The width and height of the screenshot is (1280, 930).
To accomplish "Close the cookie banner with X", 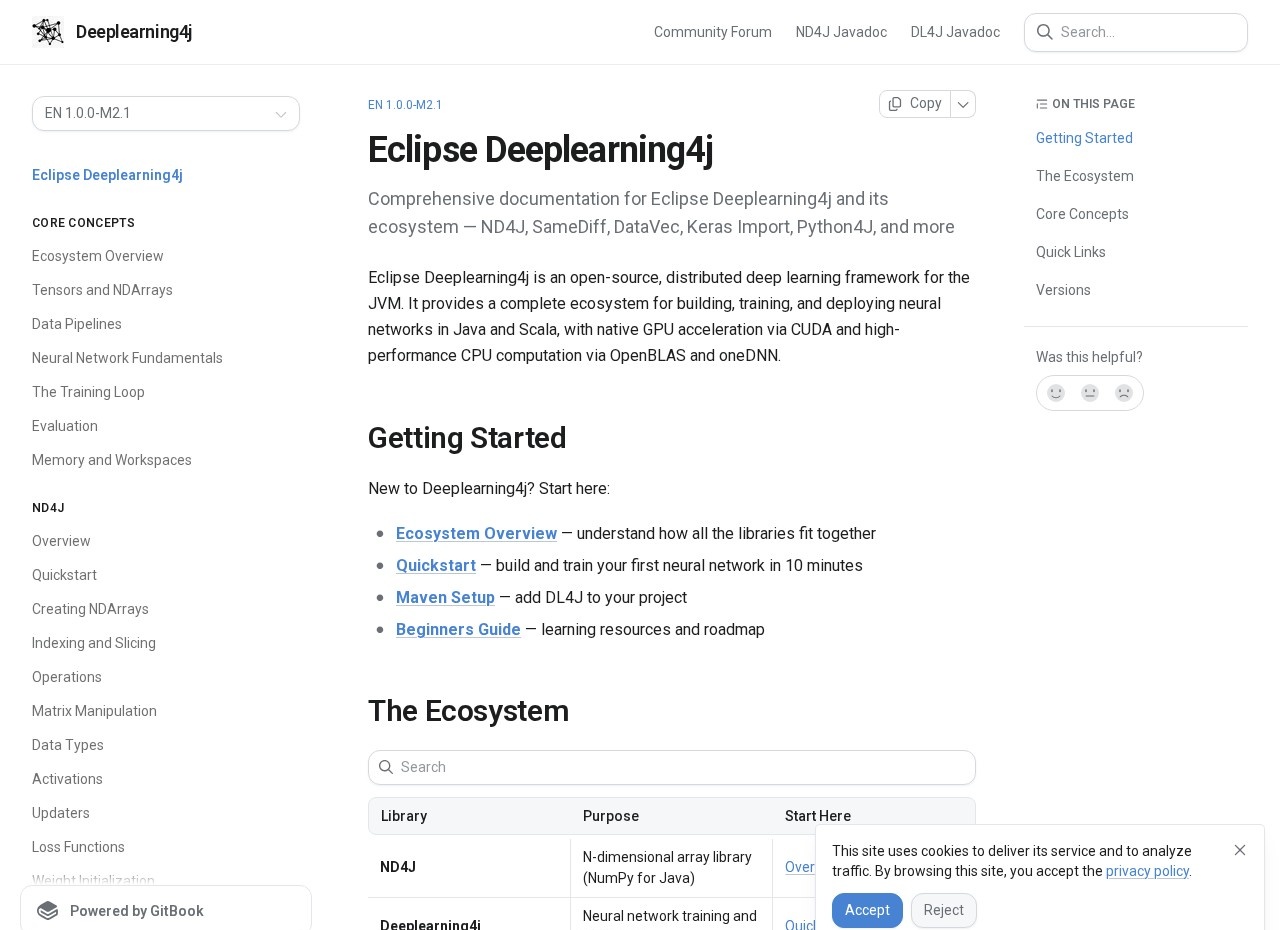I will click(x=1240, y=850).
